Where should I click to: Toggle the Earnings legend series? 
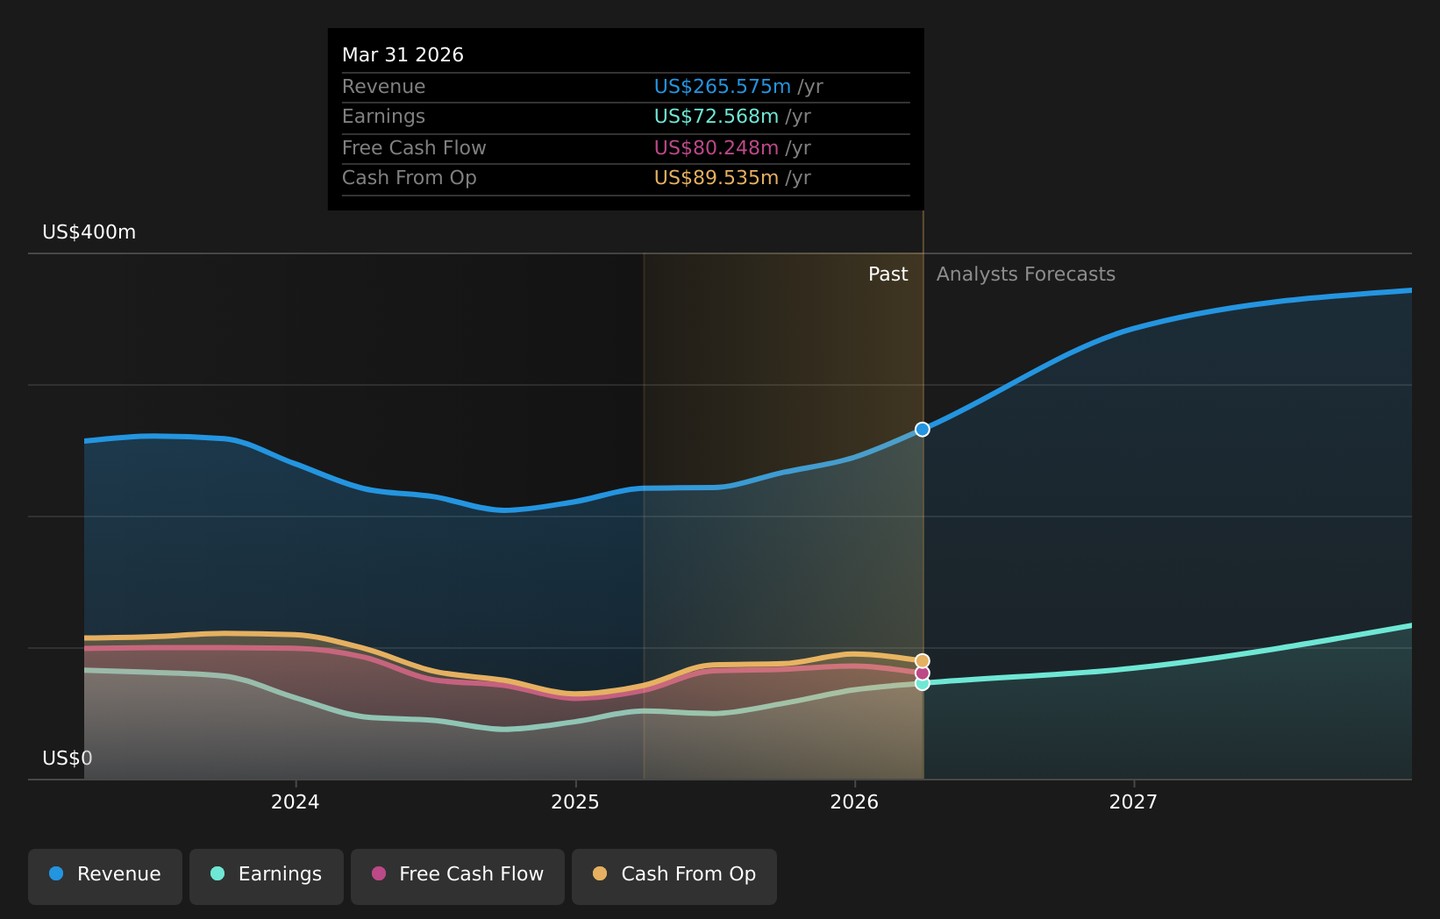point(266,876)
